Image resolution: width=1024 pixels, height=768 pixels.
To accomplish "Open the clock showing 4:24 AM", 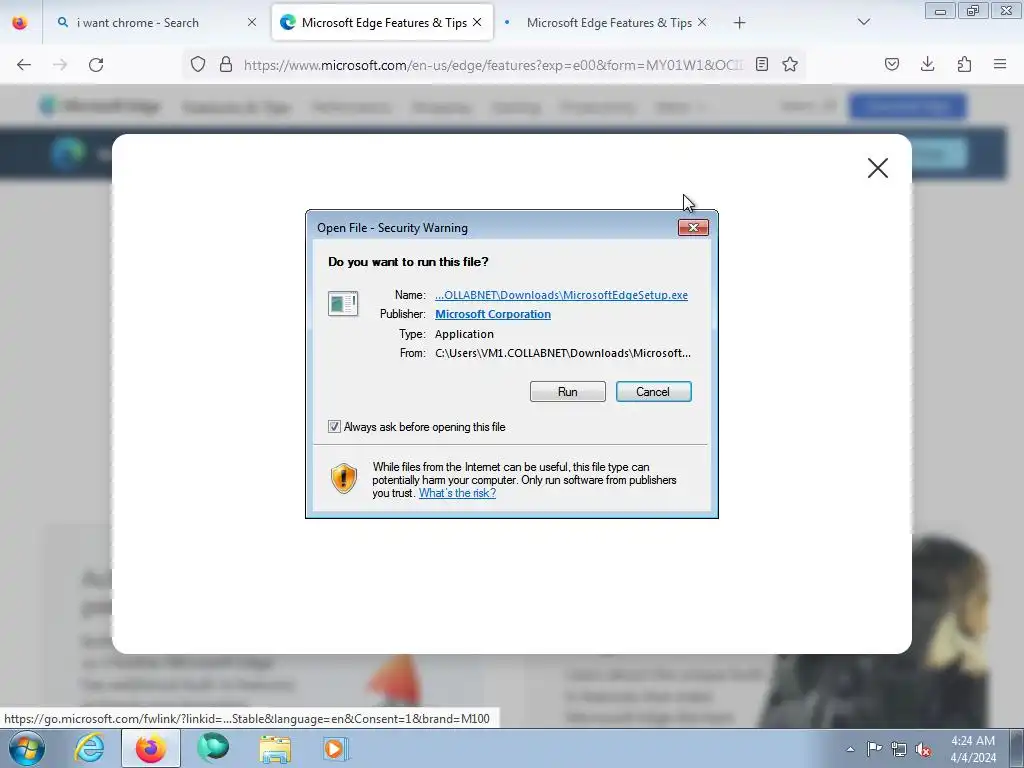I will click(x=973, y=749).
